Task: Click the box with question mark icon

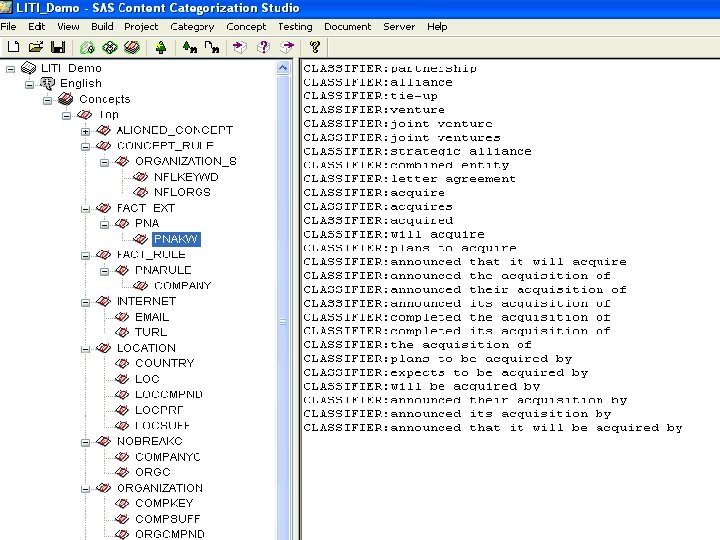Action: pyautogui.click(x=263, y=47)
